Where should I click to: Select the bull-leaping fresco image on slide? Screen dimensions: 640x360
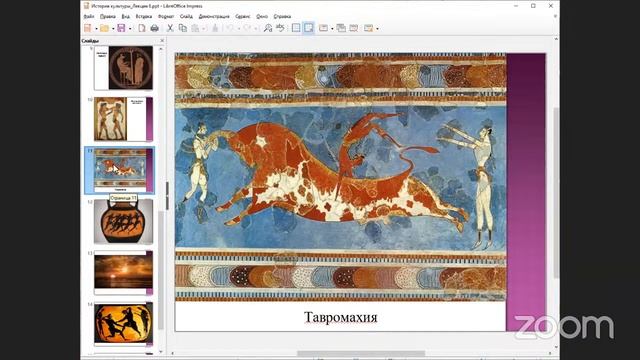(x=340, y=177)
